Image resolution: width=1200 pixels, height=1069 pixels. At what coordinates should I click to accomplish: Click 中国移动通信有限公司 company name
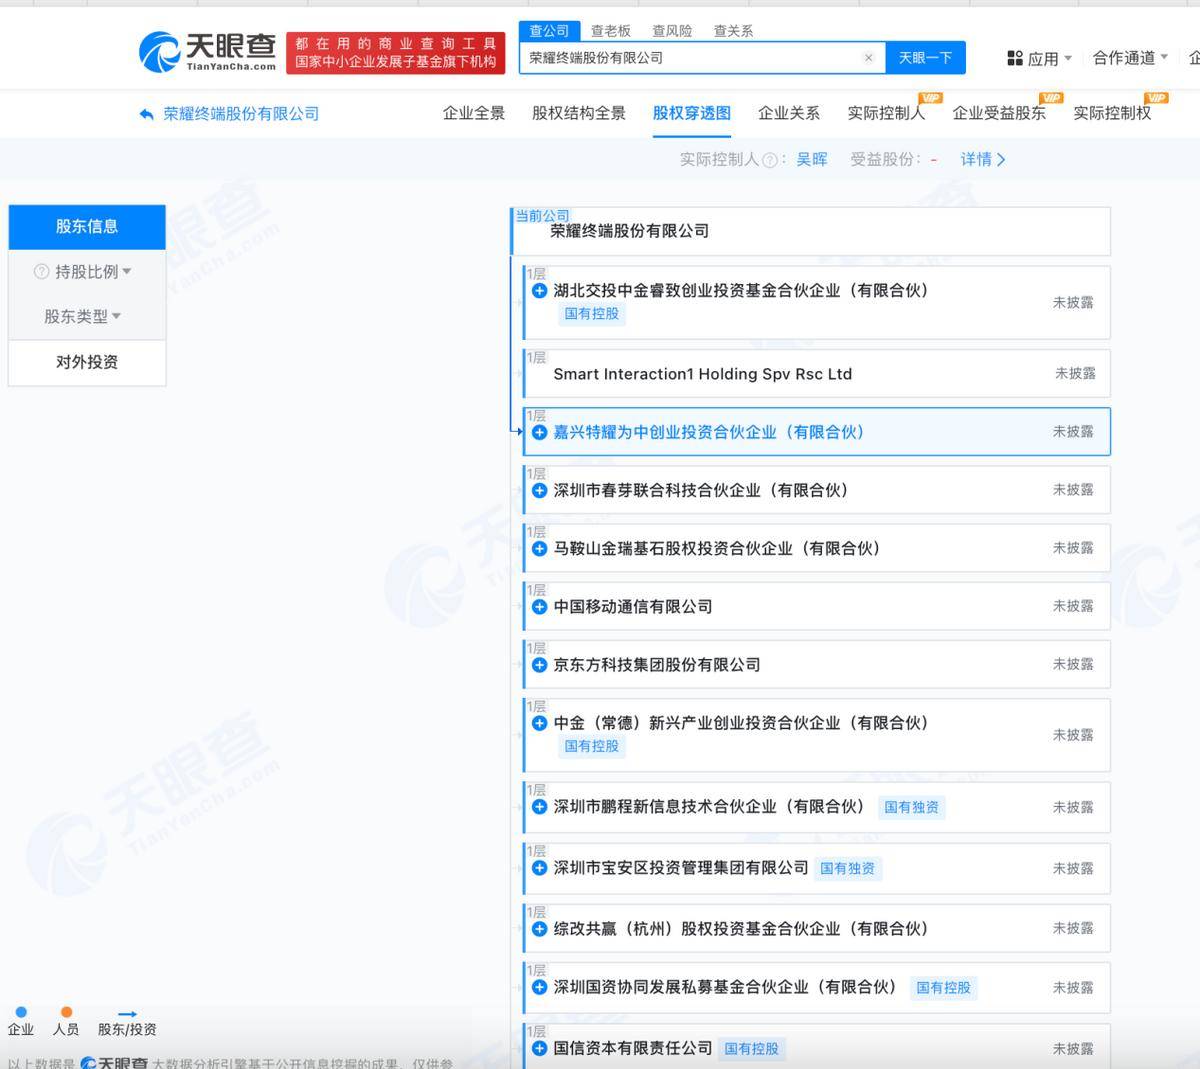pos(633,606)
